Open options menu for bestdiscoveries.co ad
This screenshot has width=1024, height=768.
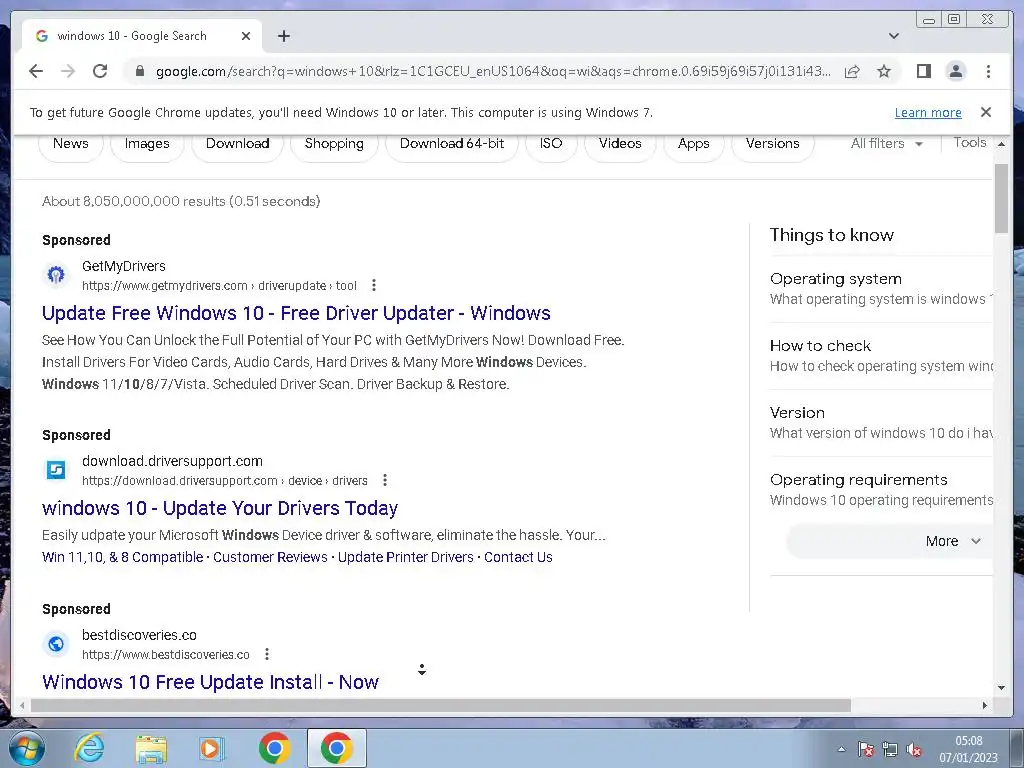click(267, 654)
